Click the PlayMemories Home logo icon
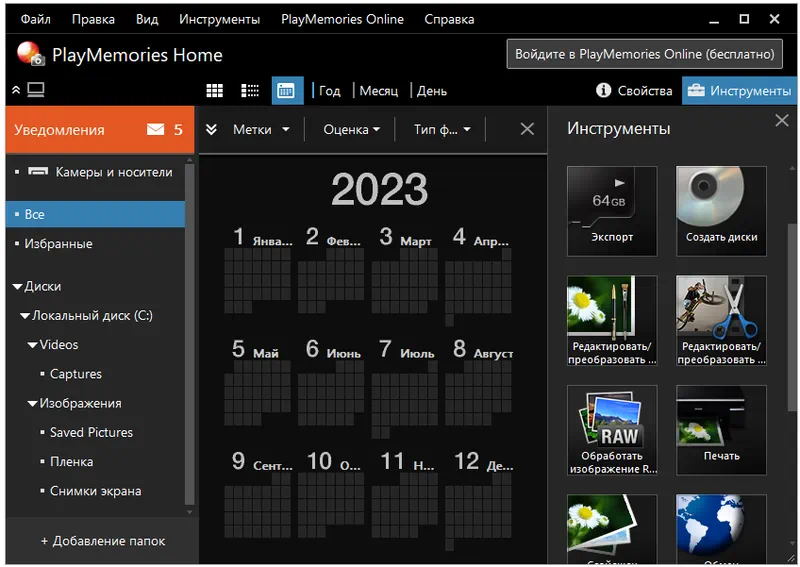800x567 pixels. click(x=30, y=54)
